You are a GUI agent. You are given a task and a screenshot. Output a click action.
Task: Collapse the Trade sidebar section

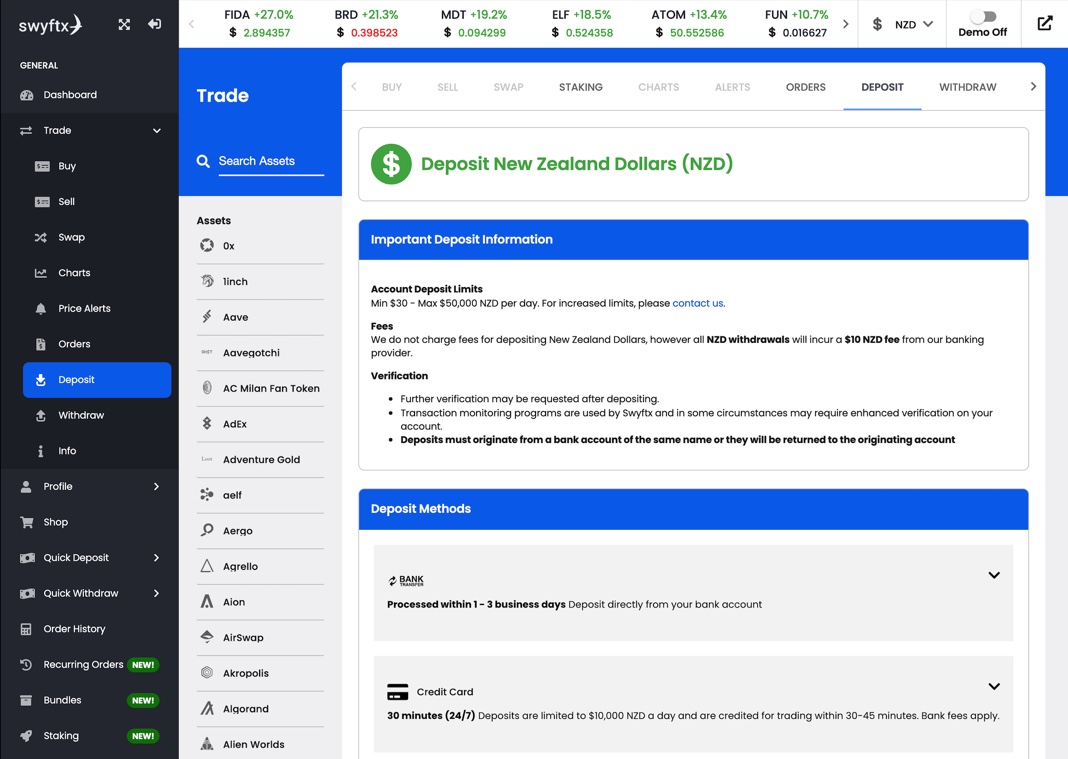157,131
